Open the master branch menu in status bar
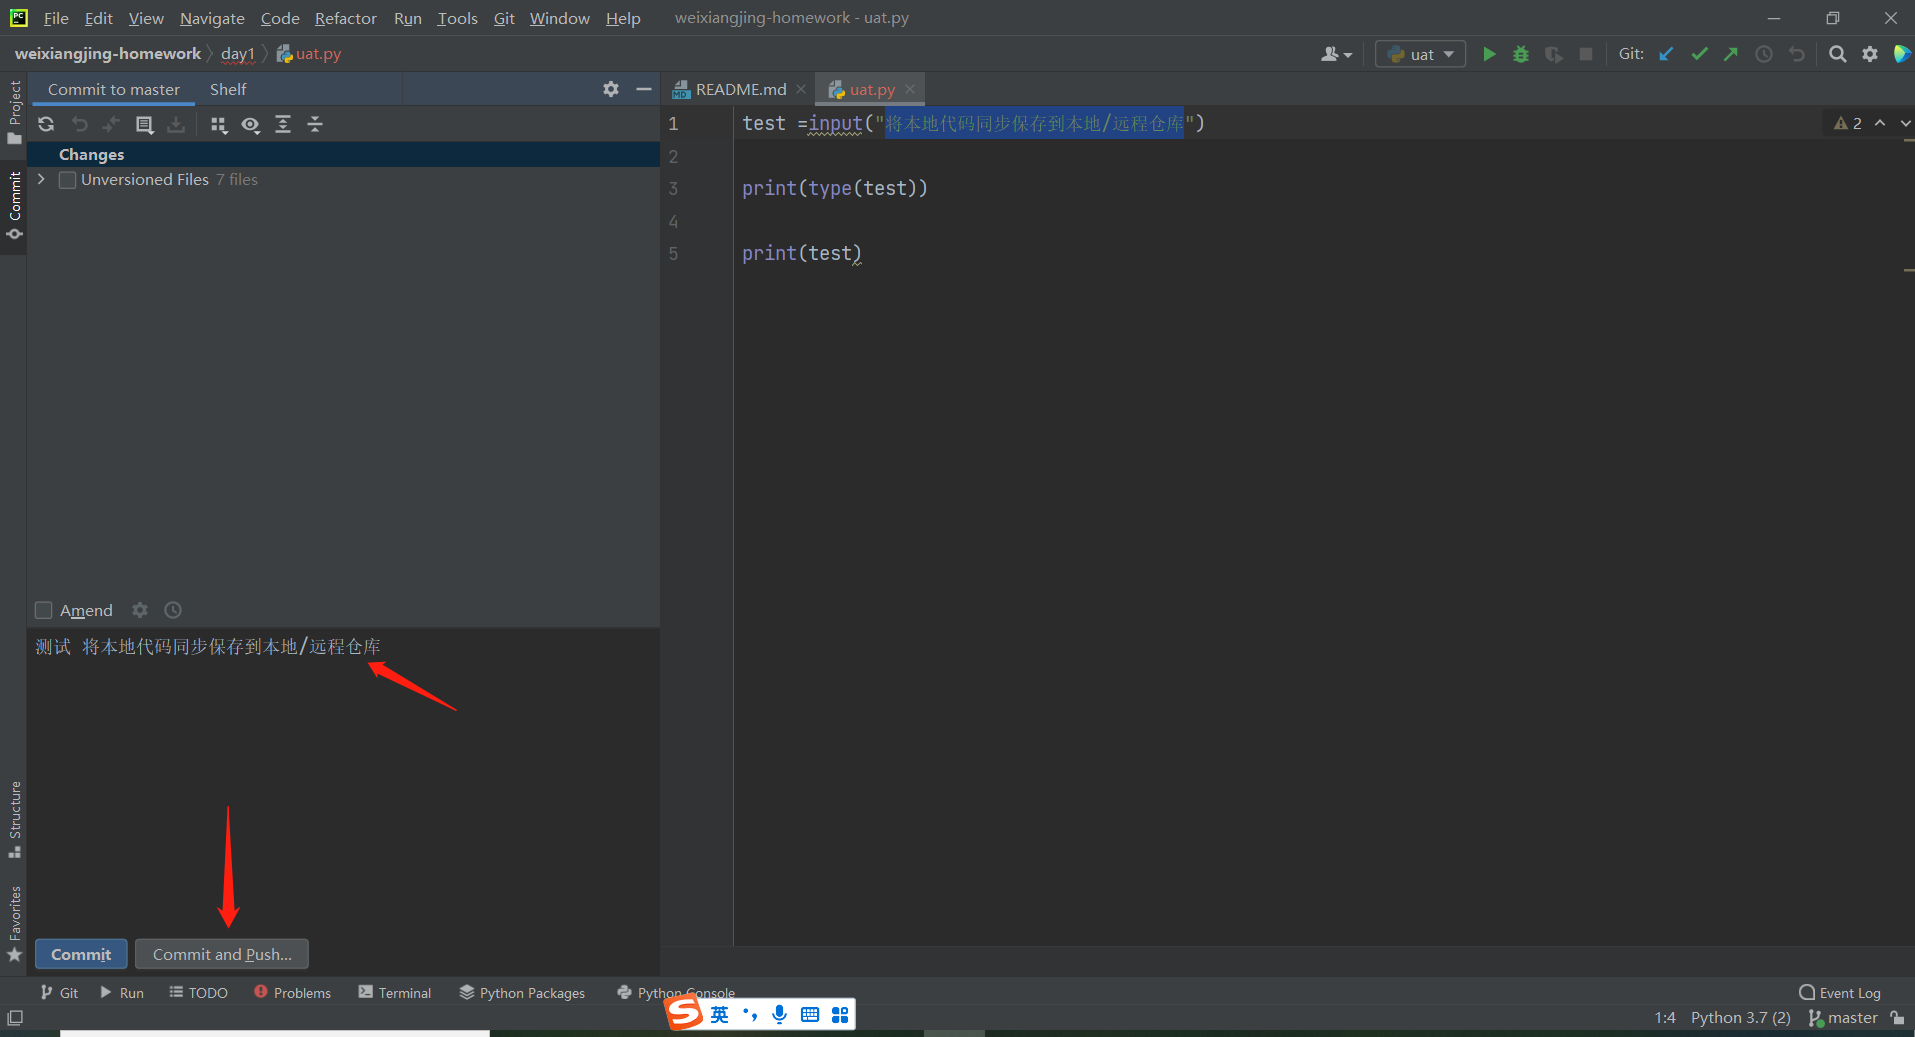 pos(1843,1018)
